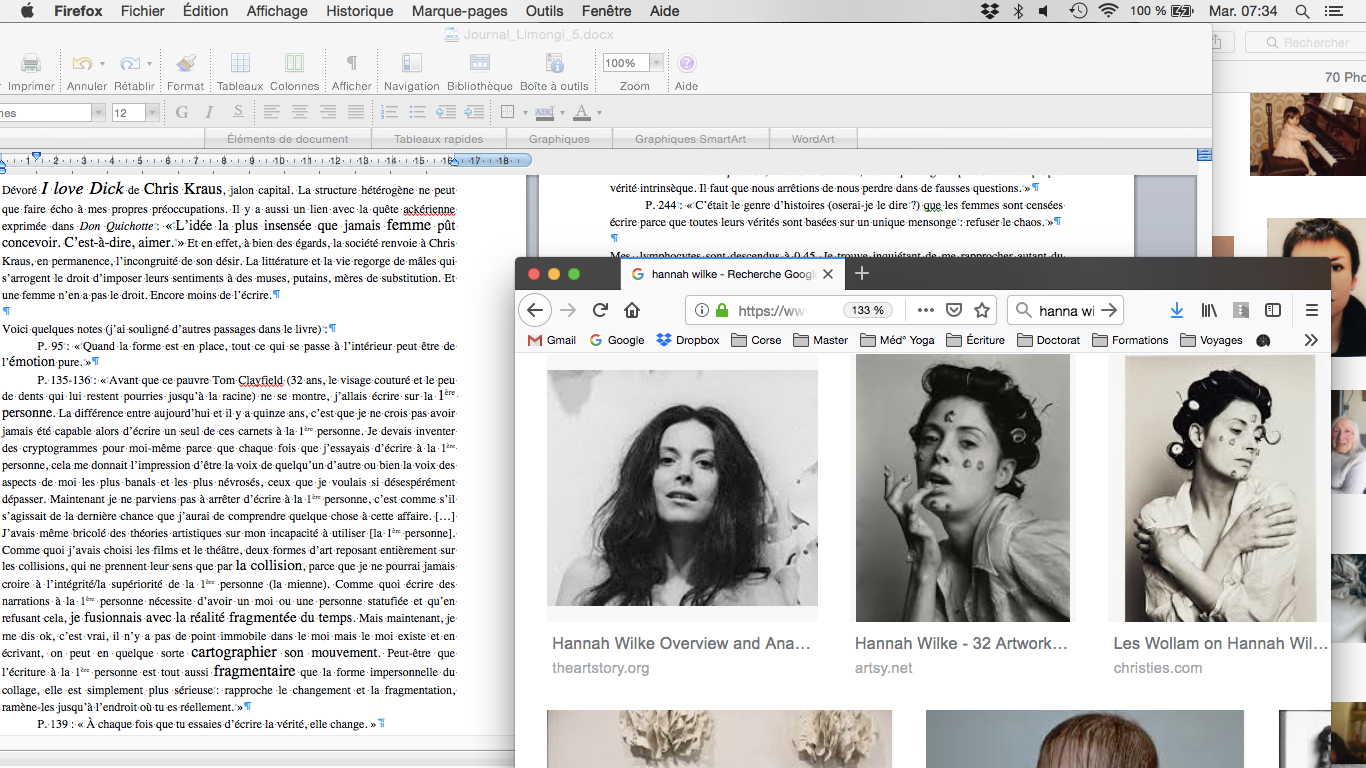Open the Dropbox bookmark
The width and height of the screenshot is (1366, 768).
coord(688,340)
